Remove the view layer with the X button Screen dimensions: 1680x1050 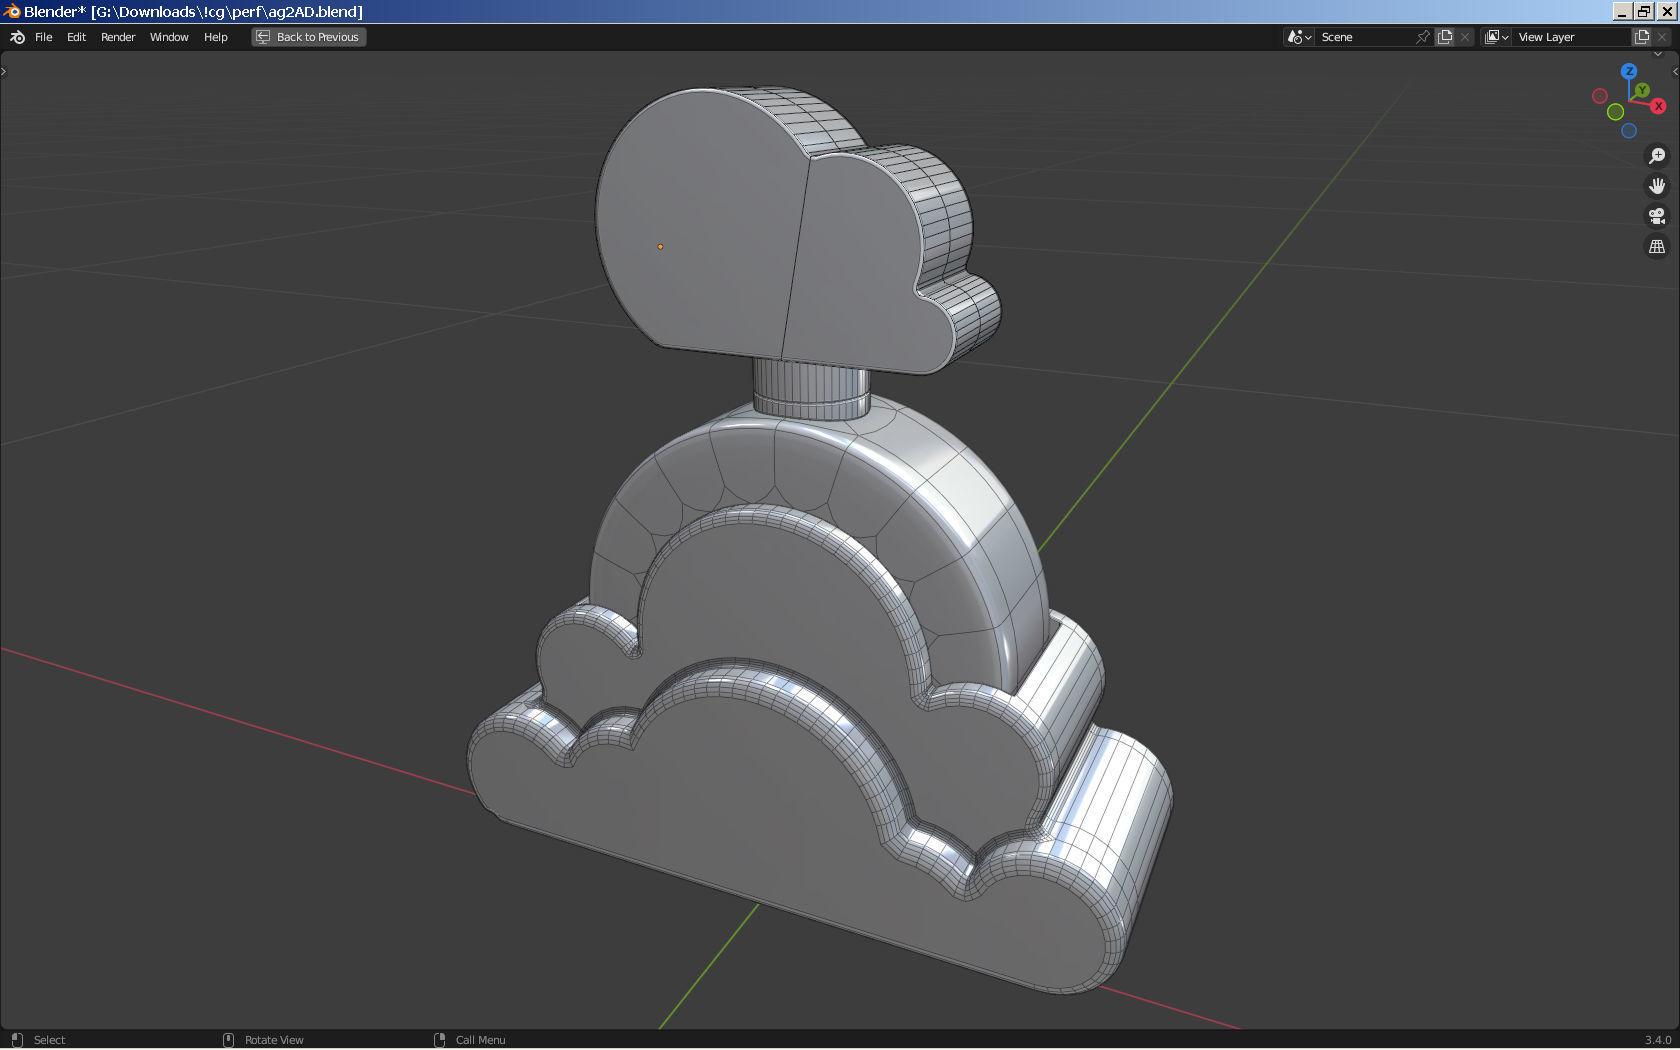(1662, 37)
